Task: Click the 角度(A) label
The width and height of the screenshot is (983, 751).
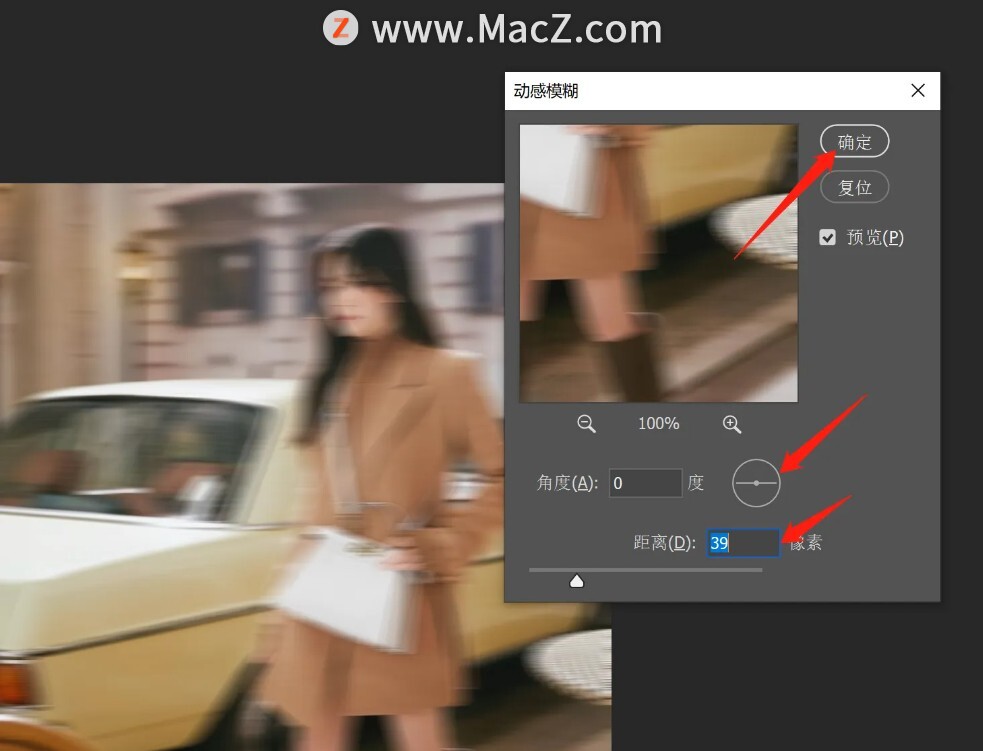Action: (567, 483)
